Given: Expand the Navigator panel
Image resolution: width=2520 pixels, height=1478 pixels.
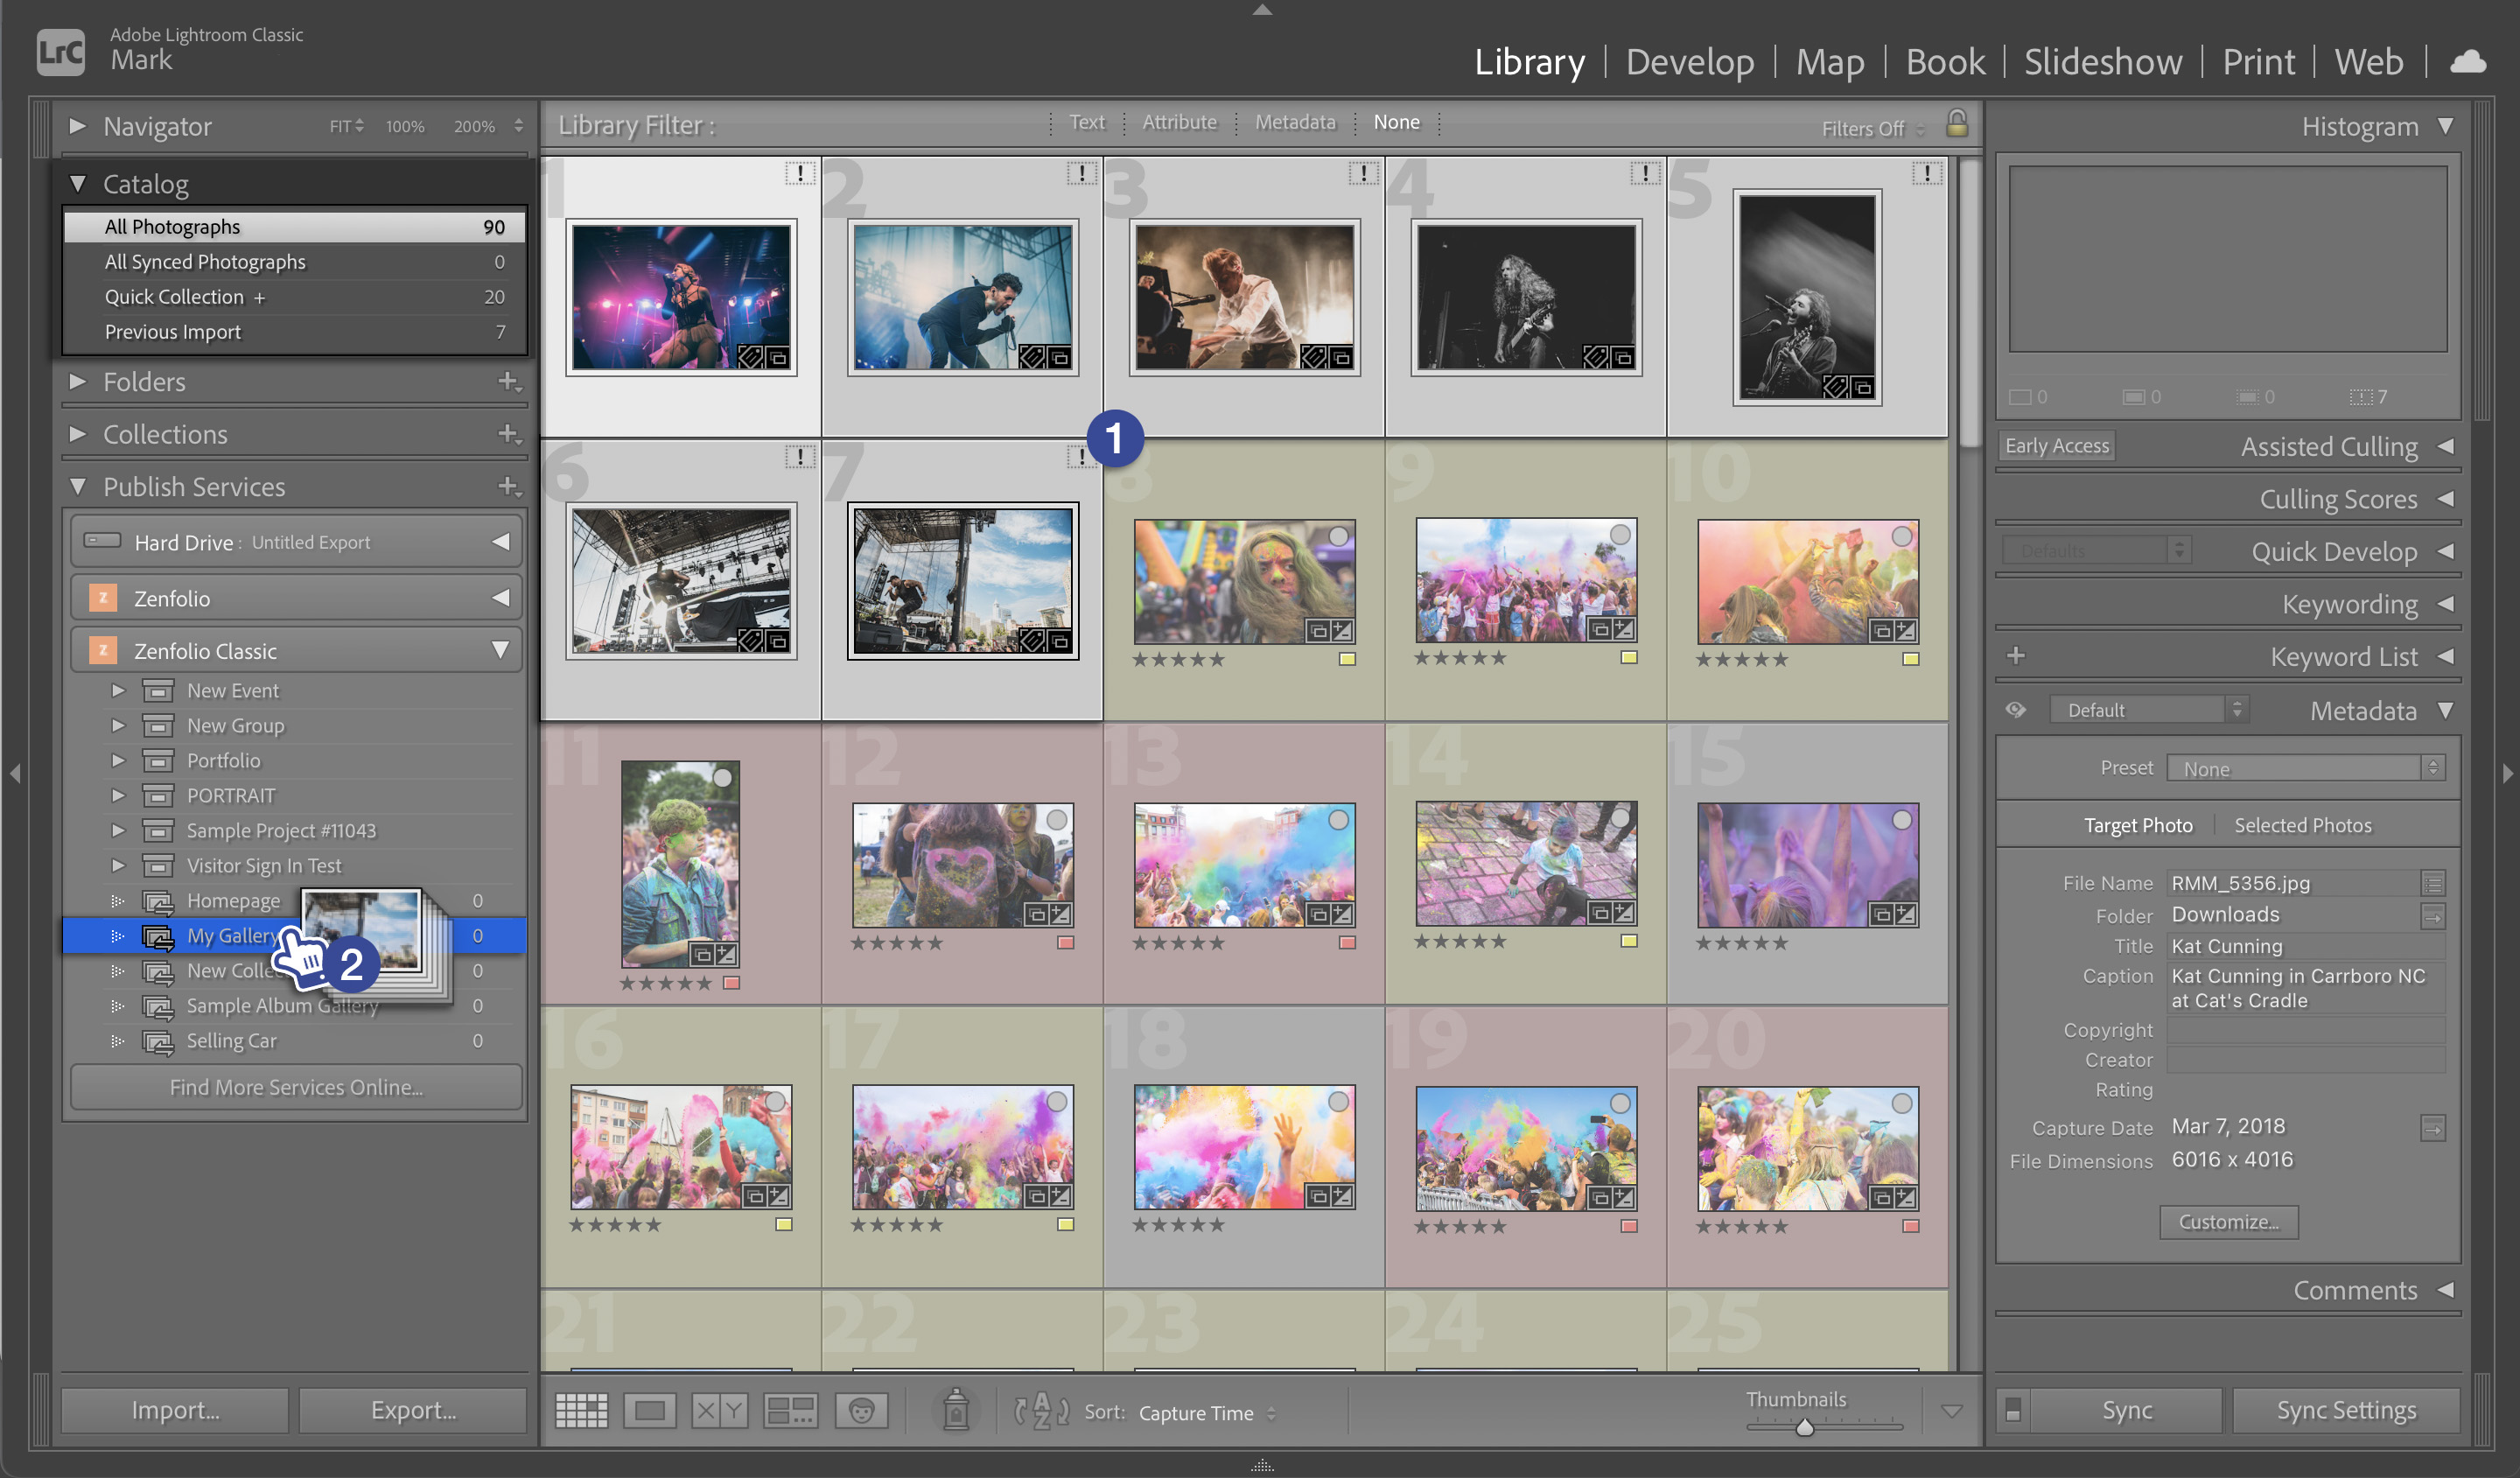Looking at the screenshot, I should point(77,126).
